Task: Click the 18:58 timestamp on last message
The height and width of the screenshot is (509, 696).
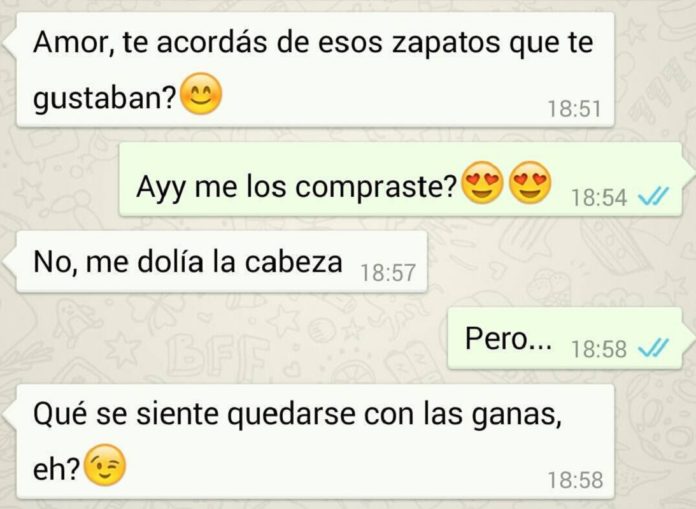Action: 575,480
